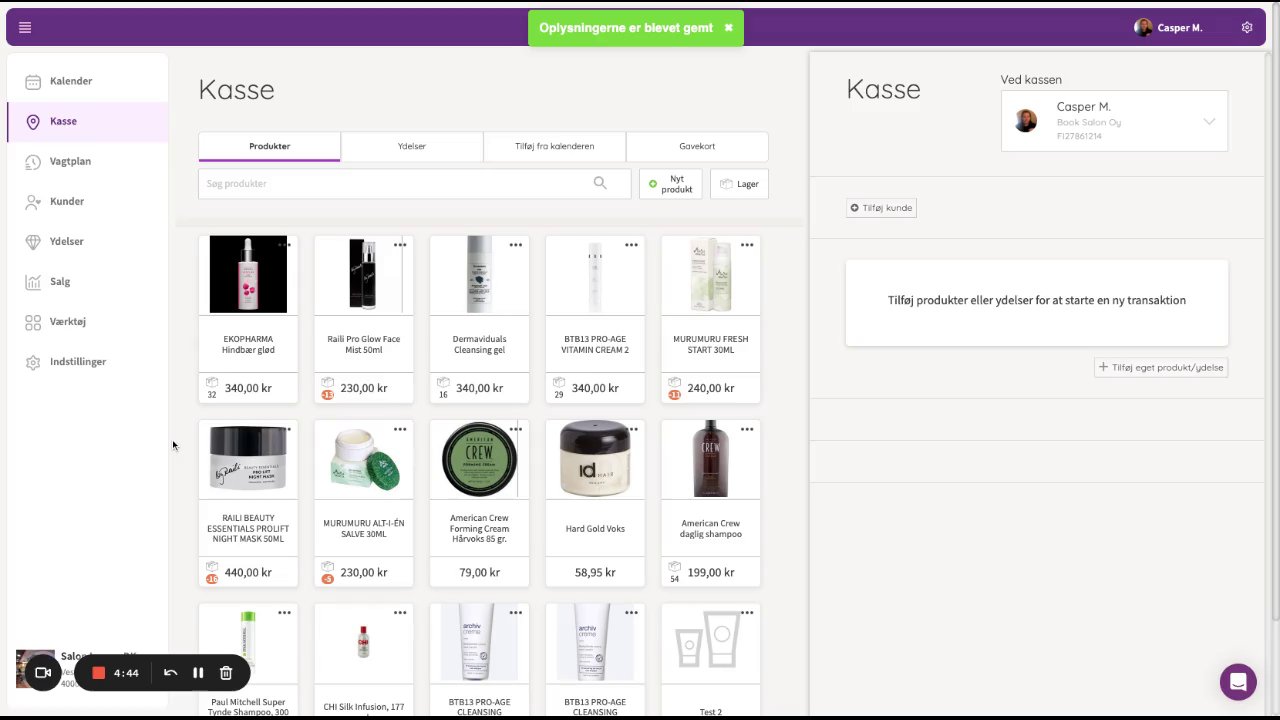Image resolution: width=1280 pixels, height=720 pixels.
Task: Open options menu for BTB13 PRO-AGE VITAMIN CREAM 2
Action: 632,245
